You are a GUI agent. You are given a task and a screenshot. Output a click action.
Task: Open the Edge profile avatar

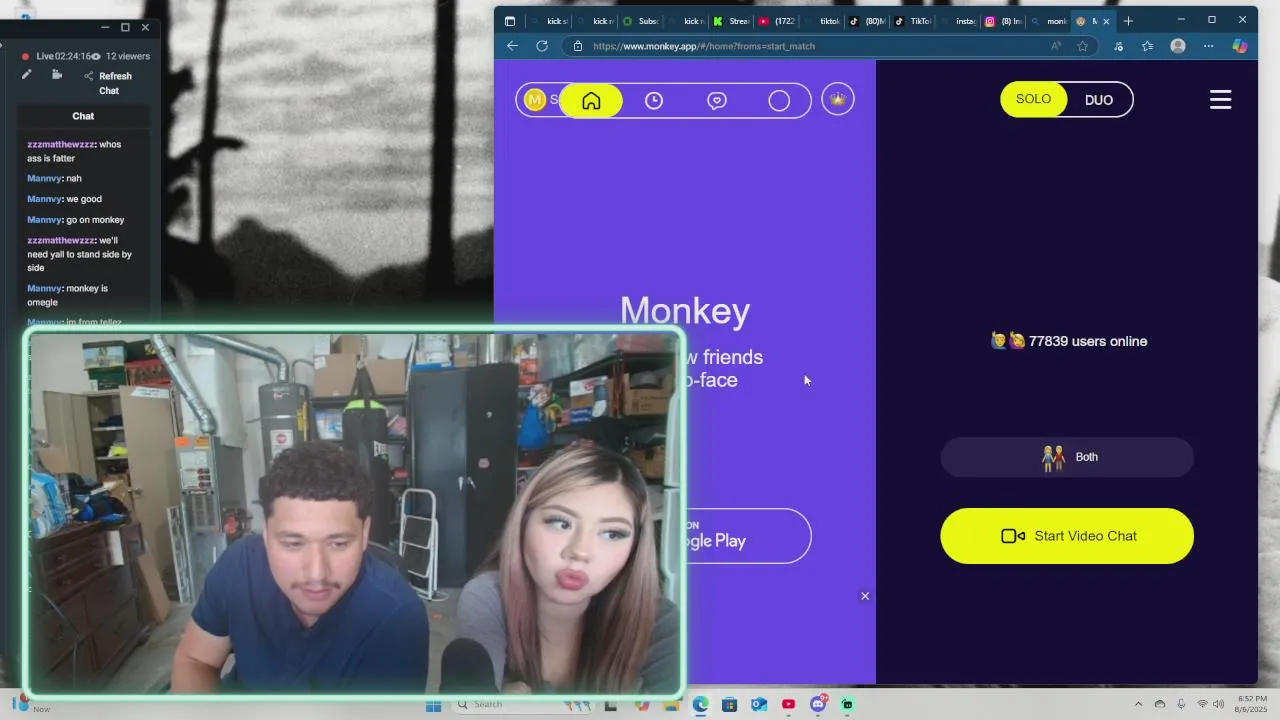[x=1178, y=46]
